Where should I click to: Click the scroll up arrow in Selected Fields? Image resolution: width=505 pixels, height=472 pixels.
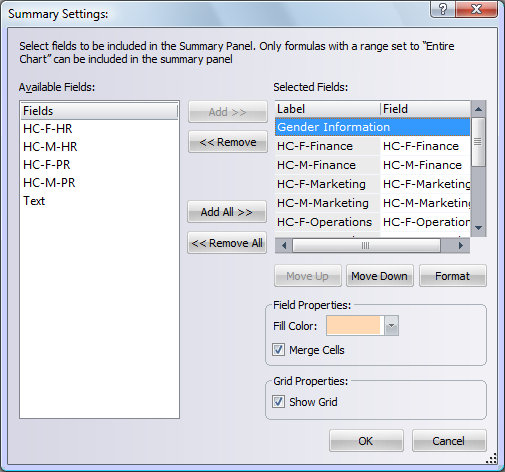(479, 109)
